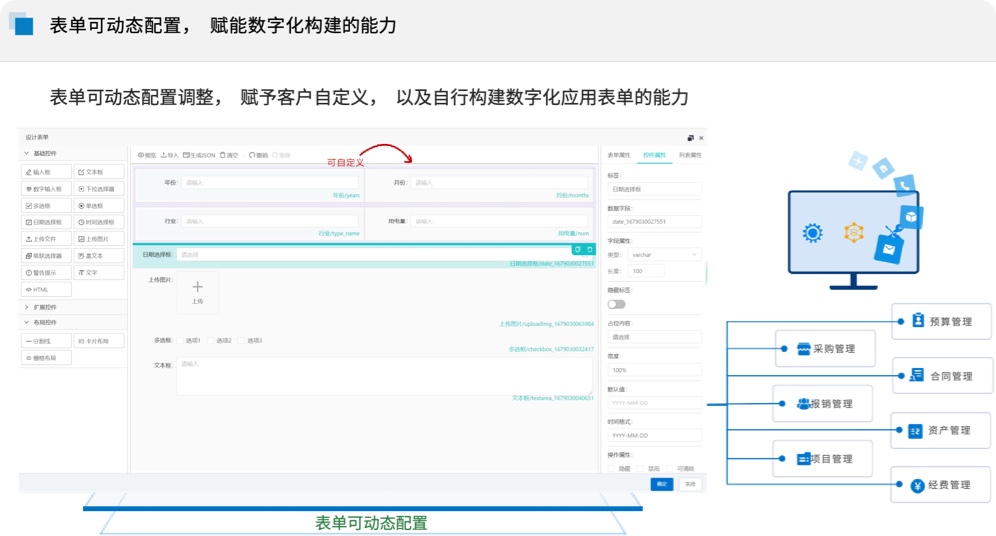The height and width of the screenshot is (536, 996).
Task: Switch to the 表单属性 tab
Action: coord(618,155)
